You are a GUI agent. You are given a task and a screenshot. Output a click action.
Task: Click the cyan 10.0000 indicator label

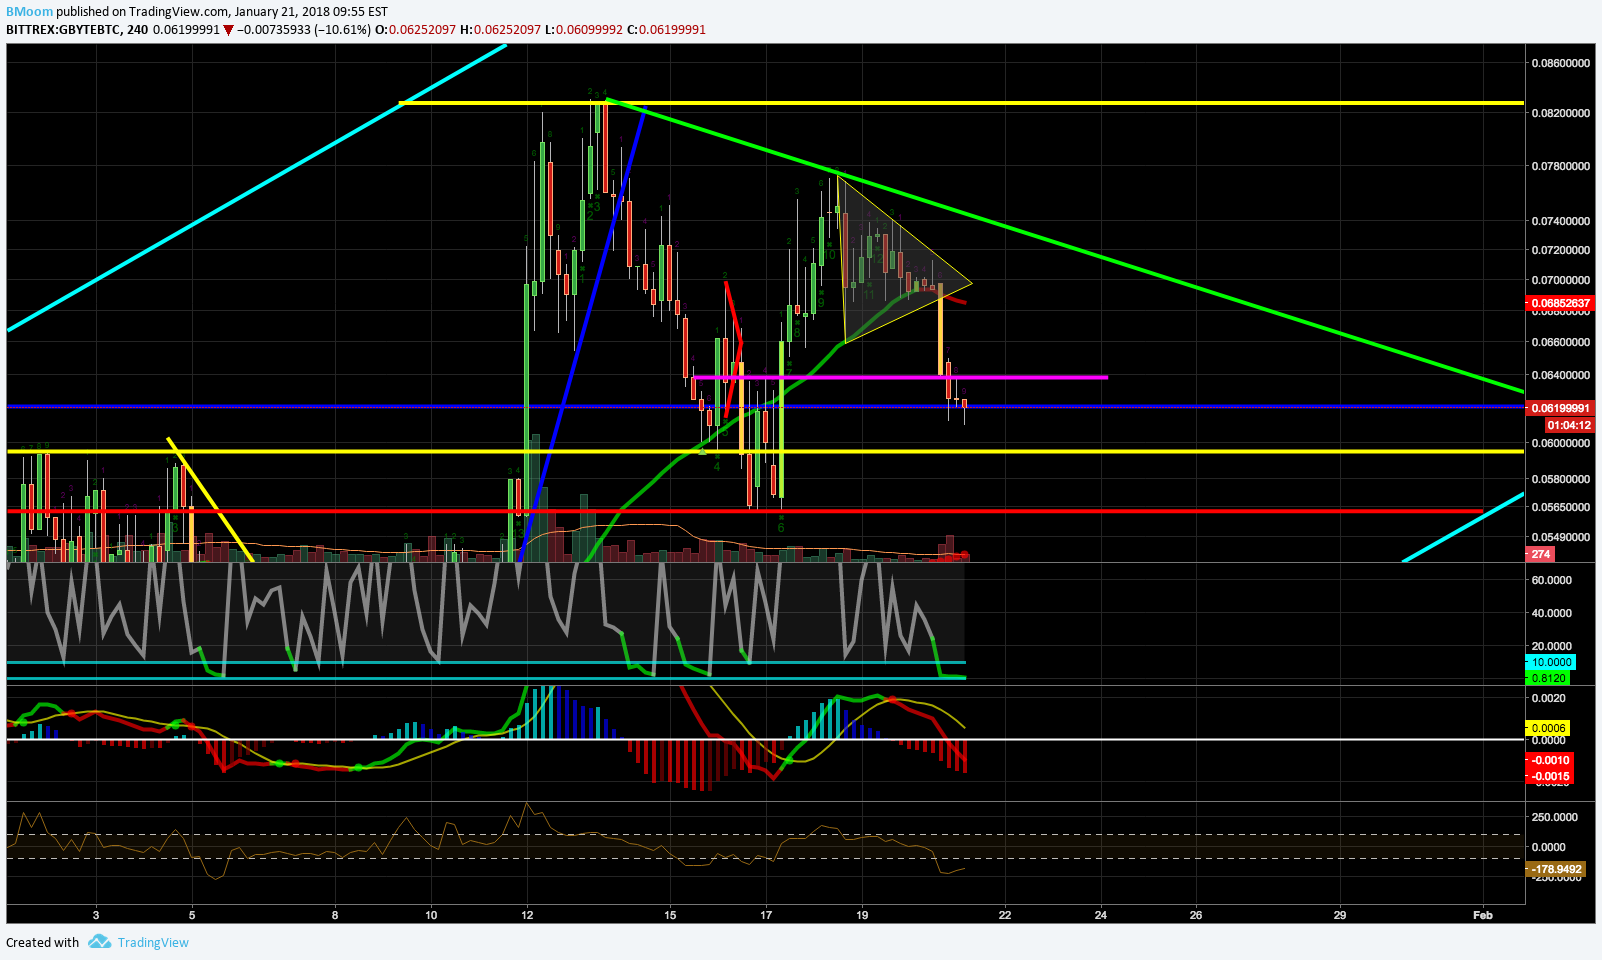point(1551,662)
